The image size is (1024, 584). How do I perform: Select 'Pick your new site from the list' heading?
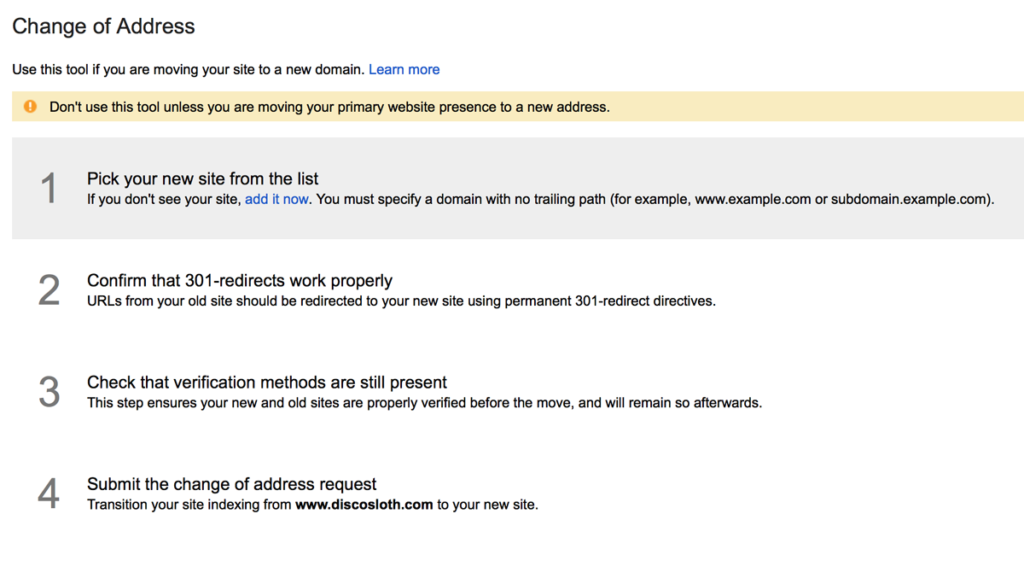click(x=202, y=179)
